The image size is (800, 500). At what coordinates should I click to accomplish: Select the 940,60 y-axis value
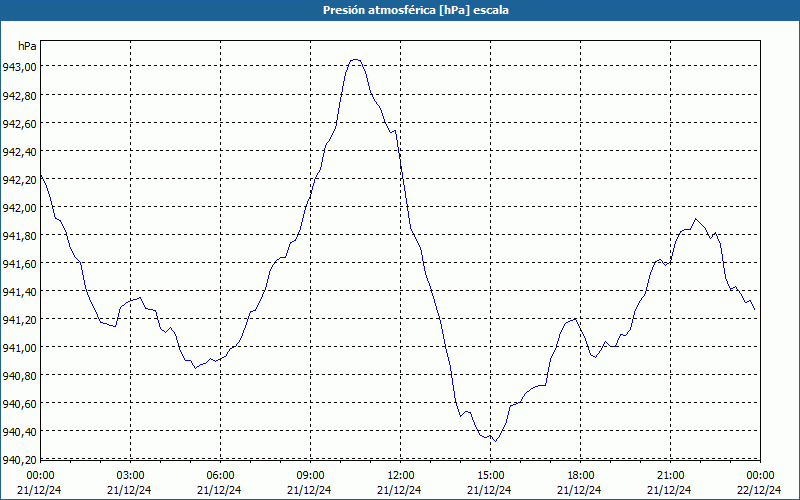[x=19, y=404]
